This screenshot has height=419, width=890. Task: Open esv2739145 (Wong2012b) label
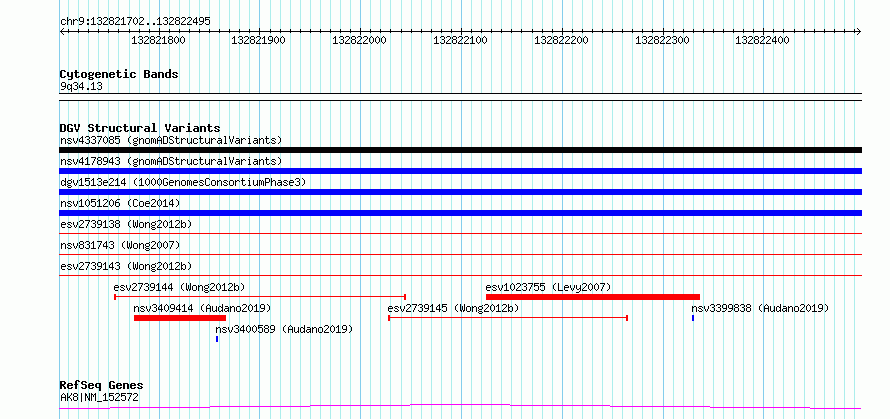454,308
